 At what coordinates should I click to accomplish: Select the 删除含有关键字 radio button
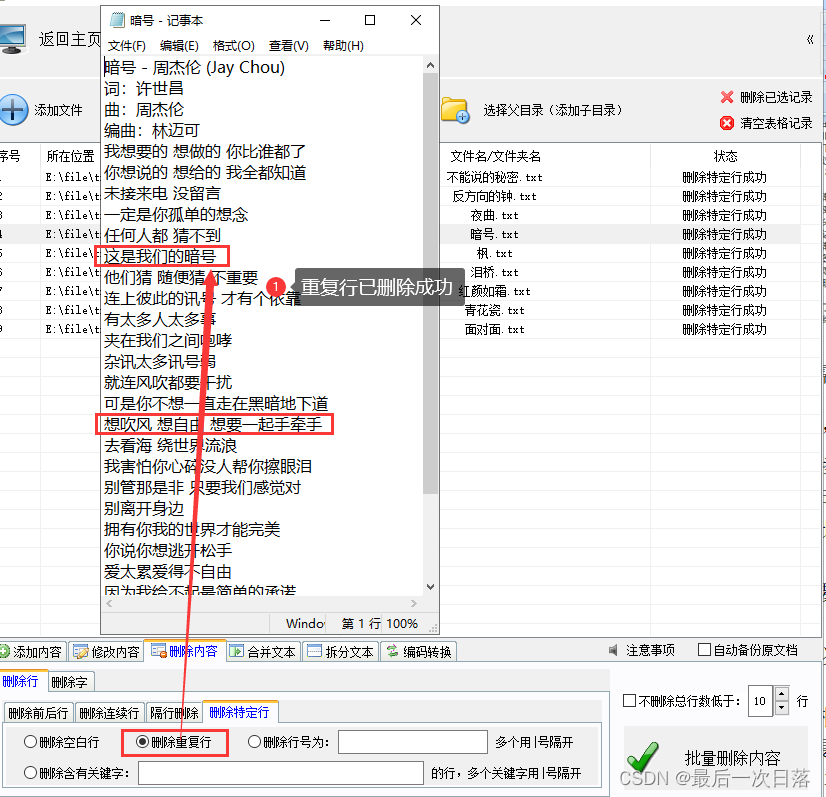(x=31, y=773)
